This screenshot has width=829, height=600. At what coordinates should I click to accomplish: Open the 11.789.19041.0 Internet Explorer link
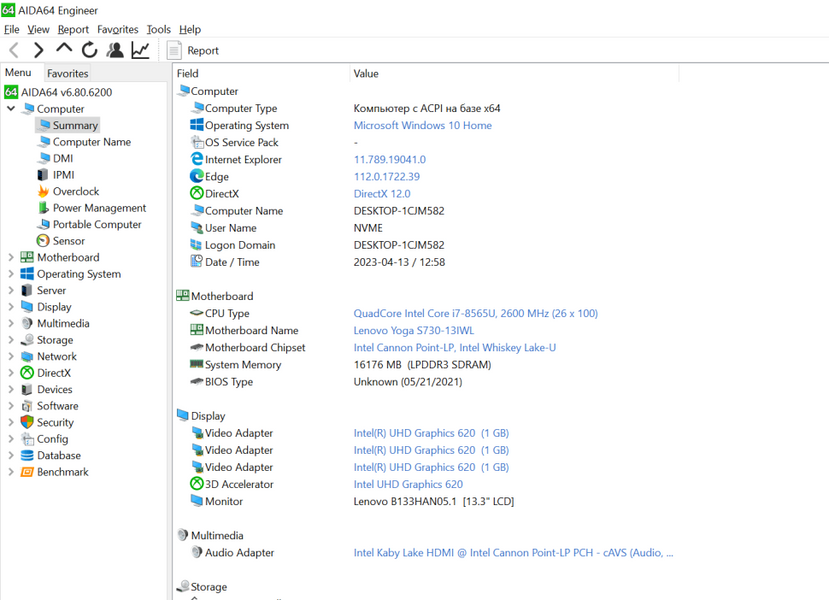tap(390, 160)
